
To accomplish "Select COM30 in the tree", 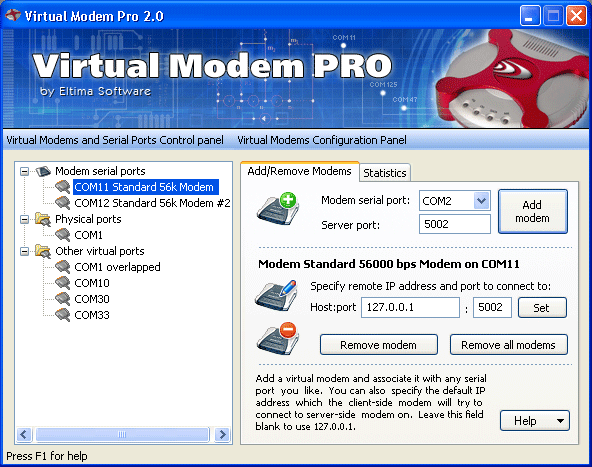I will click(92, 299).
